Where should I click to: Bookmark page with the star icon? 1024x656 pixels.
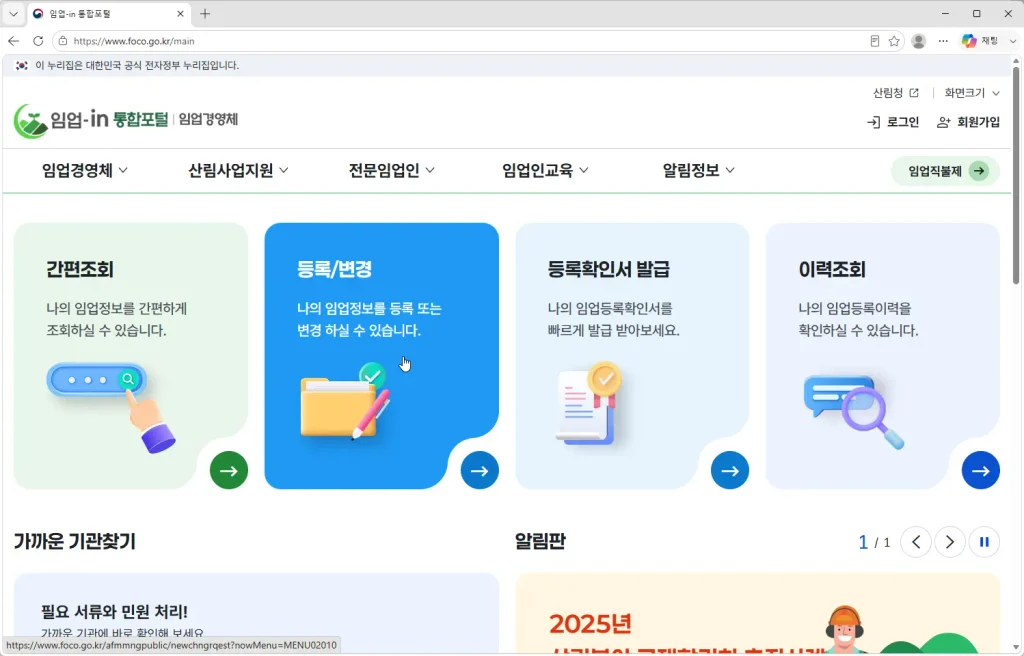point(894,41)
